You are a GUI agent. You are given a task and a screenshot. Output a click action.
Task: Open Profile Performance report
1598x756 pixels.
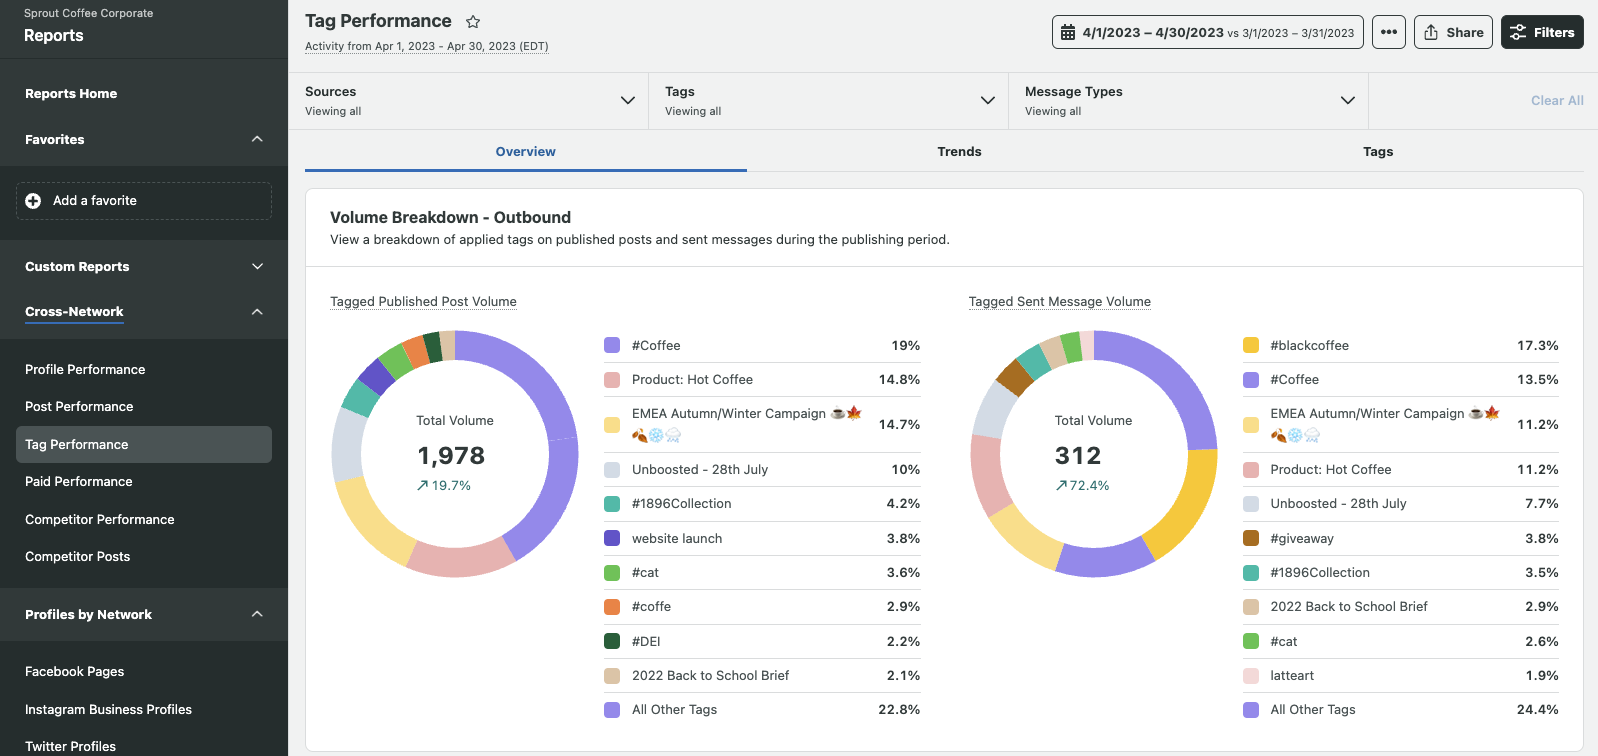[85, 369]
